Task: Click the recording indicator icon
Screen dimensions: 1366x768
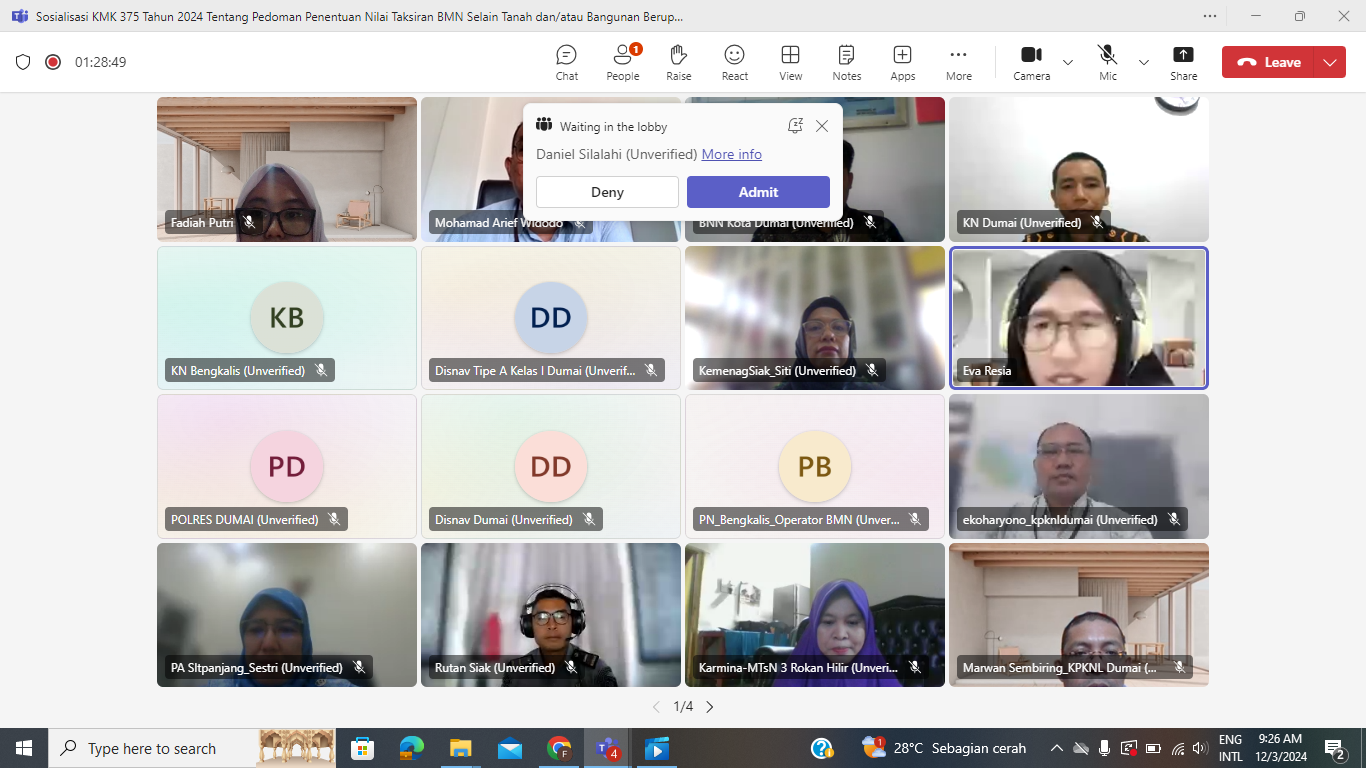Action: click(53, 62)
